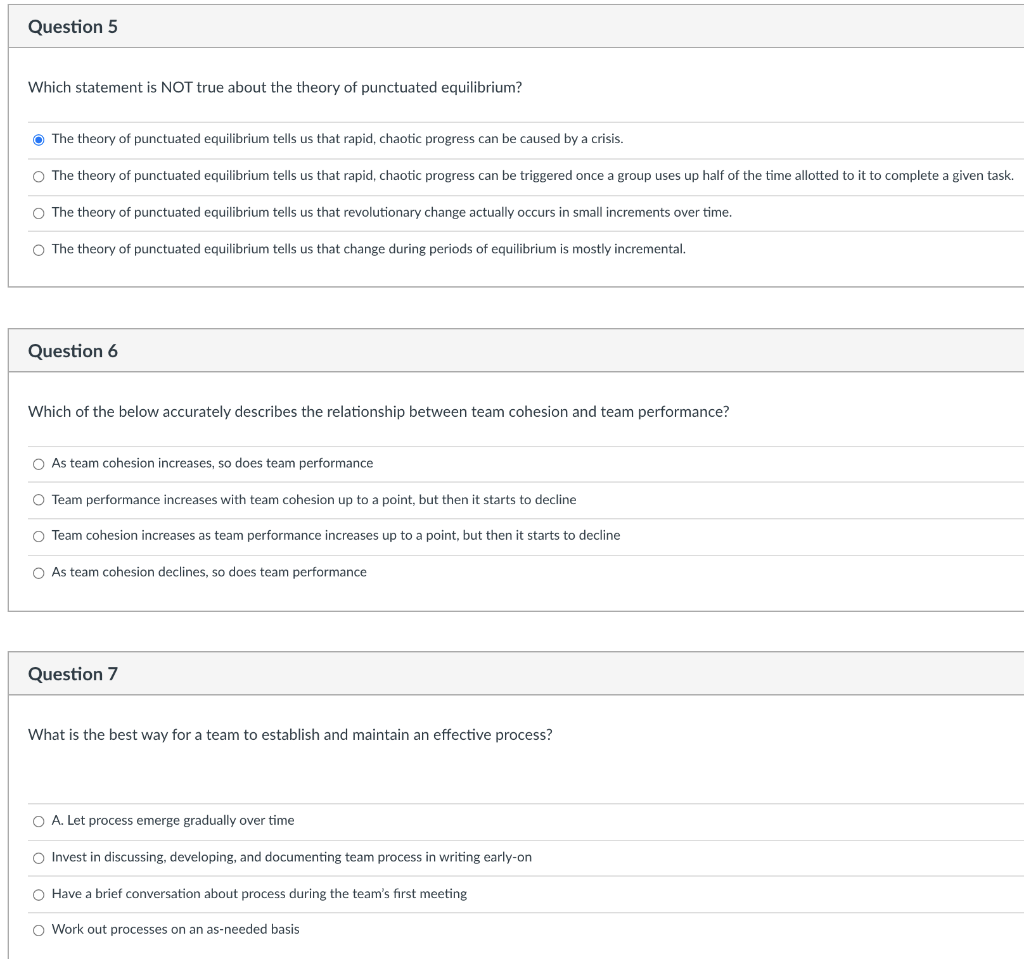1024x959 pixels.
Task: Click the team cohesion question prompt text
Action: click(378, 412)
